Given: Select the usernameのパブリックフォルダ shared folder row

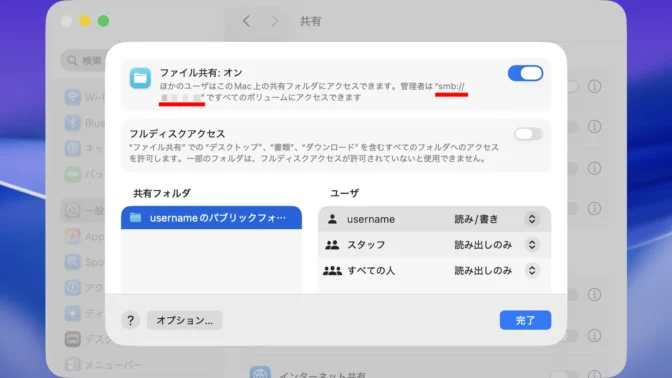Looking at the screenshot, I should 211,218.
